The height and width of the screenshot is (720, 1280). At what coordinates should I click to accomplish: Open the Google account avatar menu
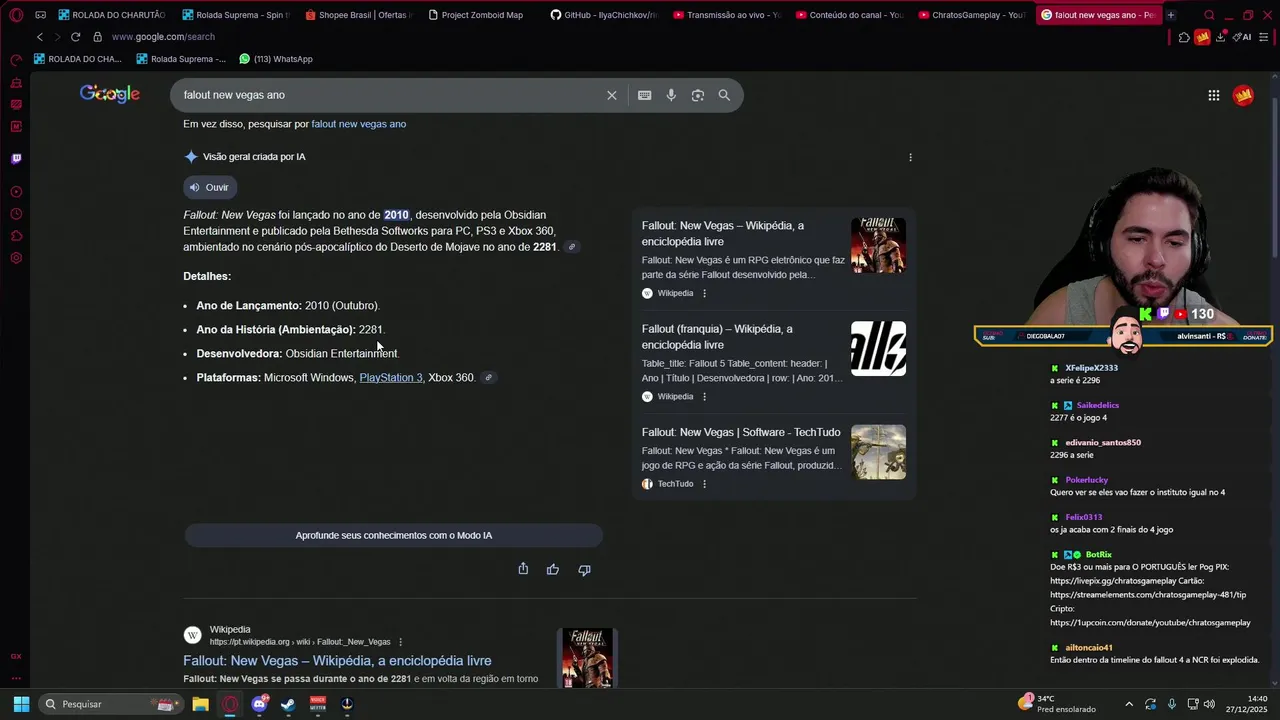tap(1244, 95)
